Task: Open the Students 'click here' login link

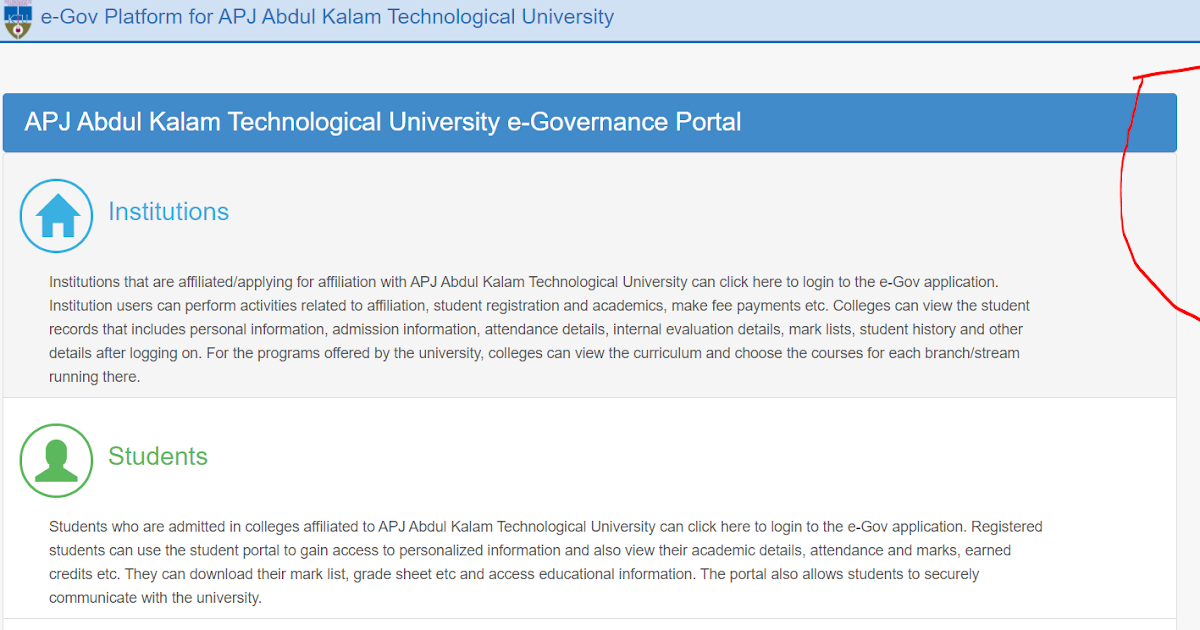Action: pyautogui.click(x=718, y=526)
